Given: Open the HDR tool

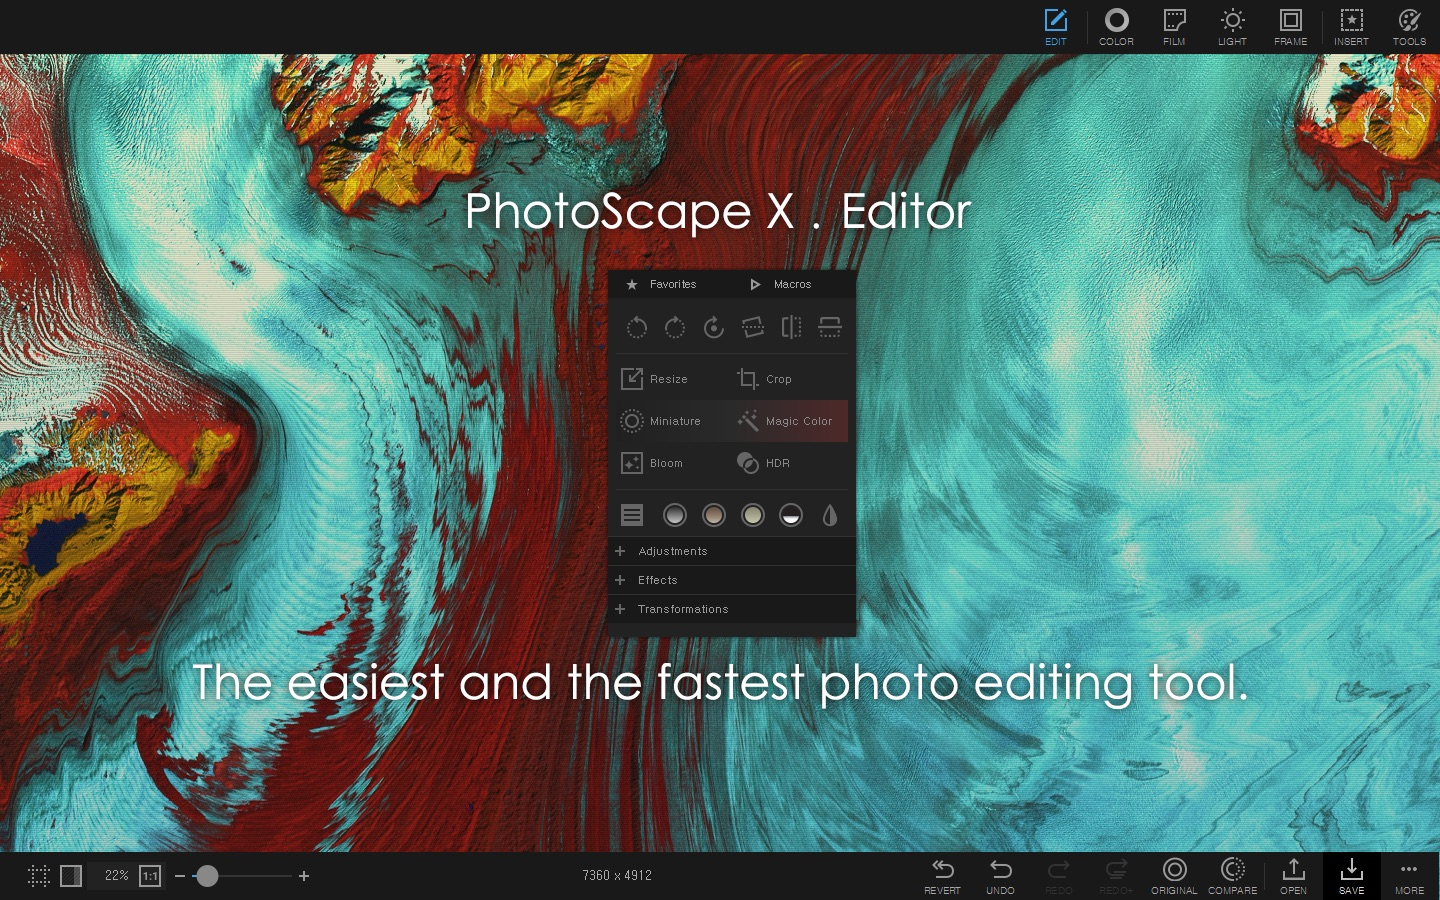Looking at the screenshot, I should [x=764, y=463].
